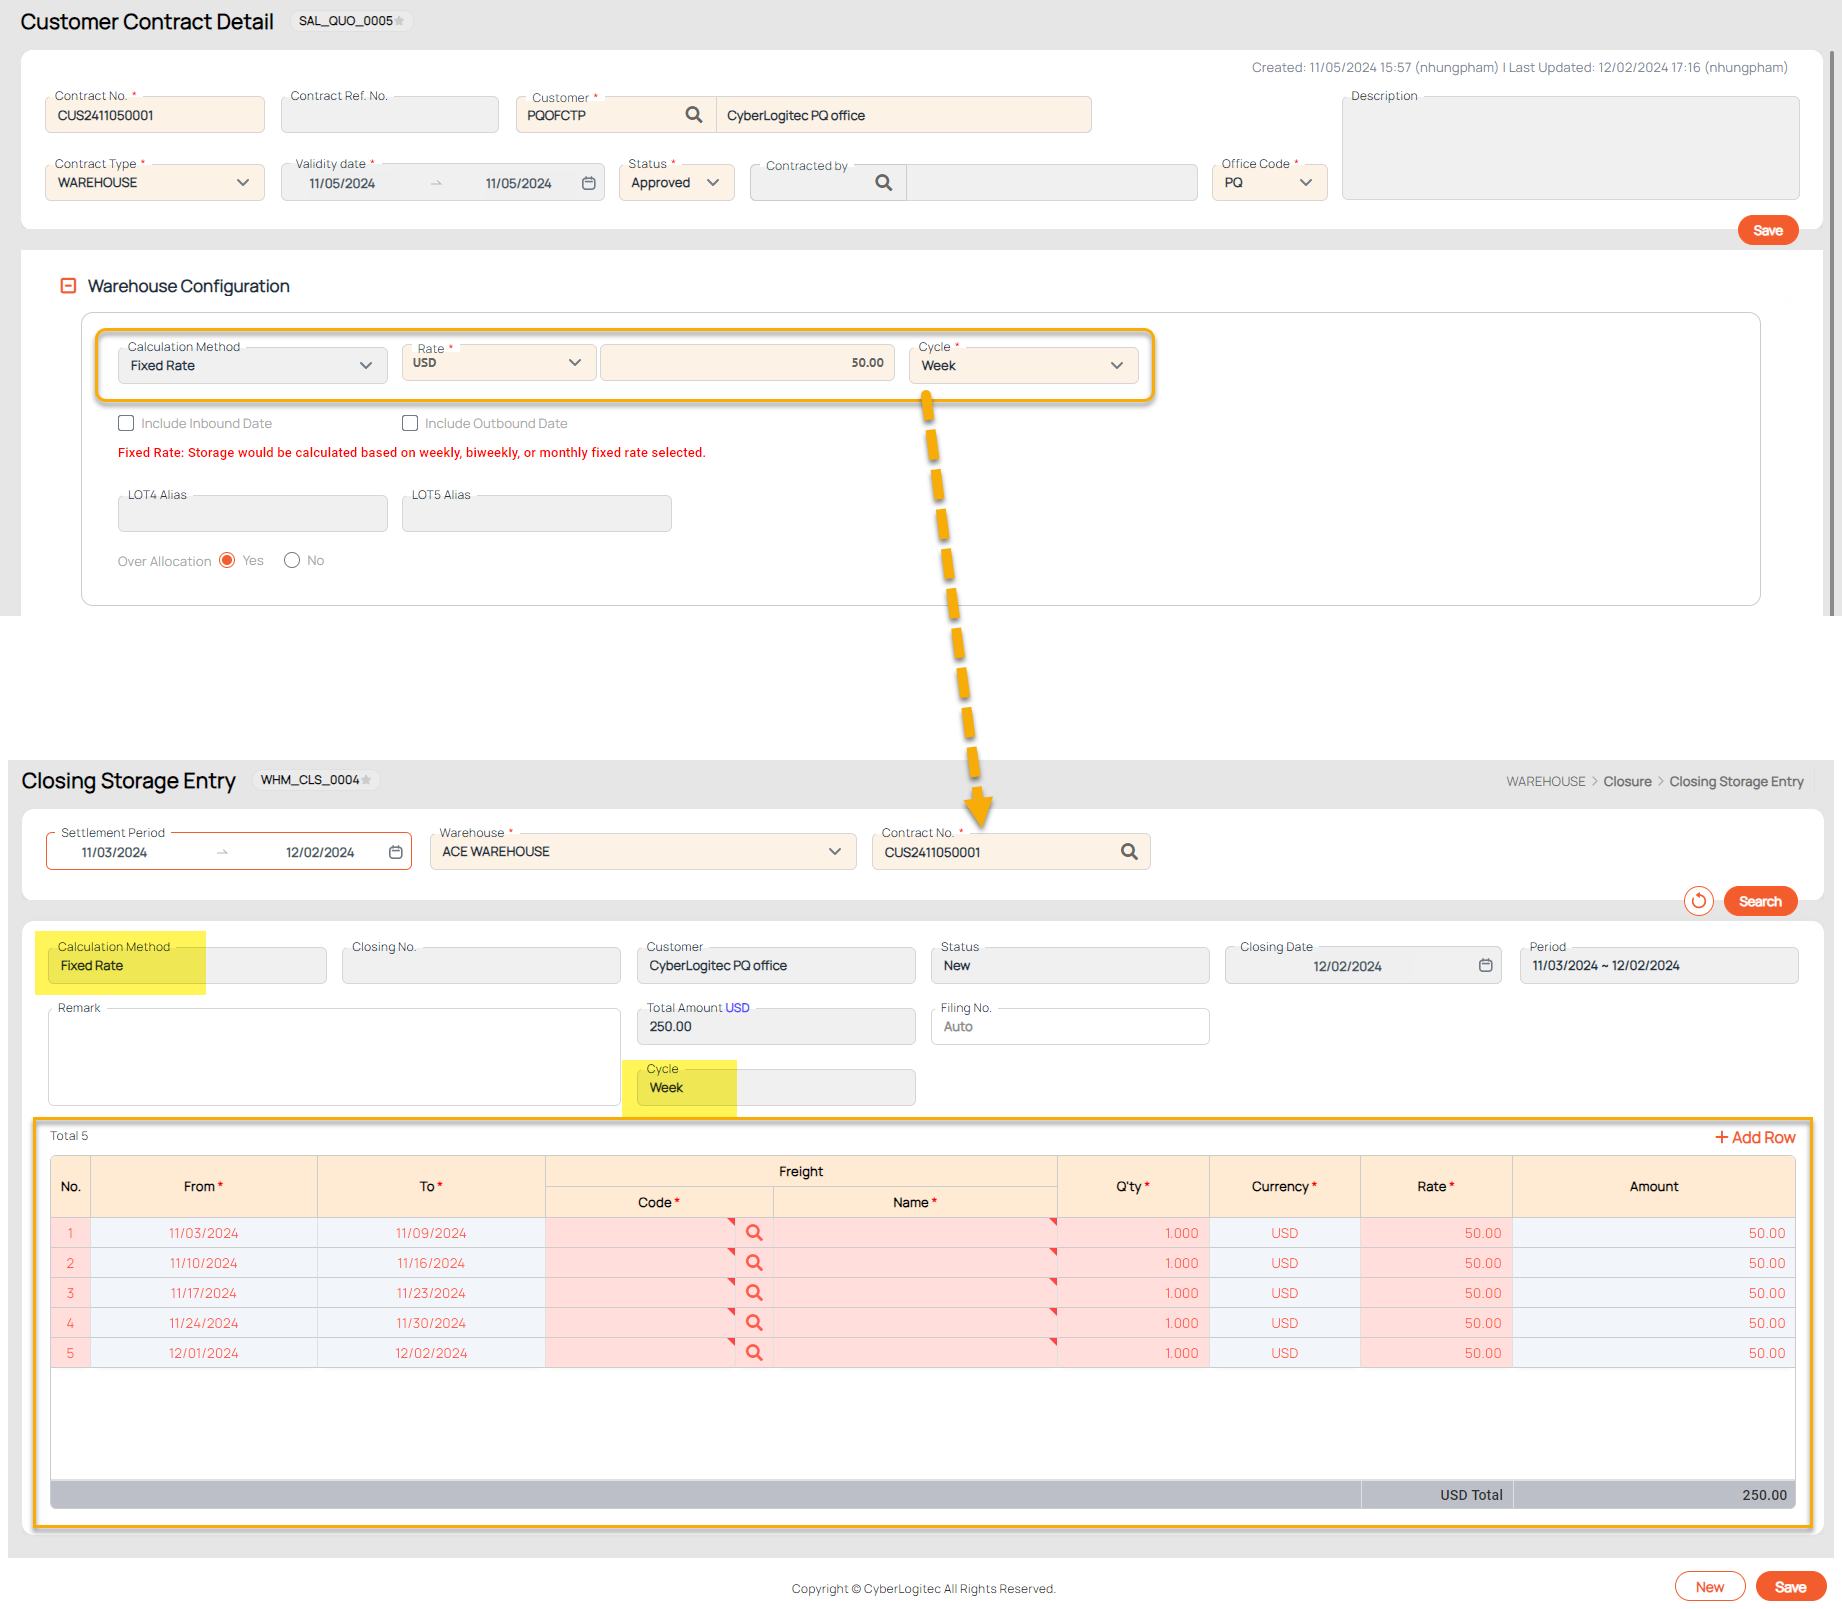Screen dimensions: 1842x1609
Task: Click the freight code search icon in row 1
Action: 754,1233
